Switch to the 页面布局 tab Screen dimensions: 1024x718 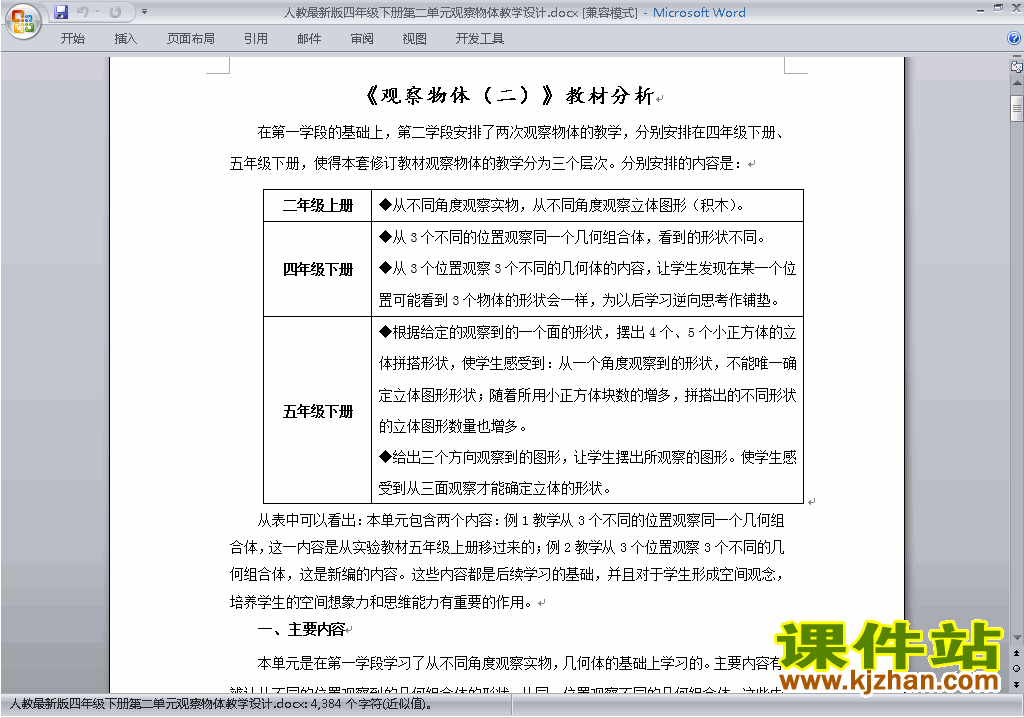[x=191, y=39]
